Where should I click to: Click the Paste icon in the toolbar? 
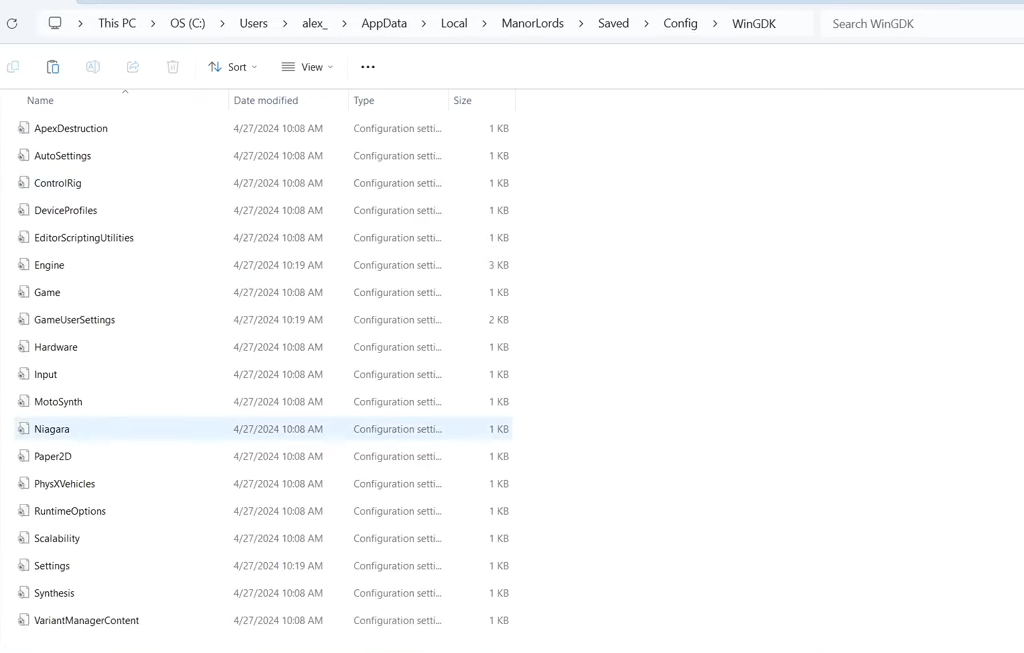(x=52, y=66)
